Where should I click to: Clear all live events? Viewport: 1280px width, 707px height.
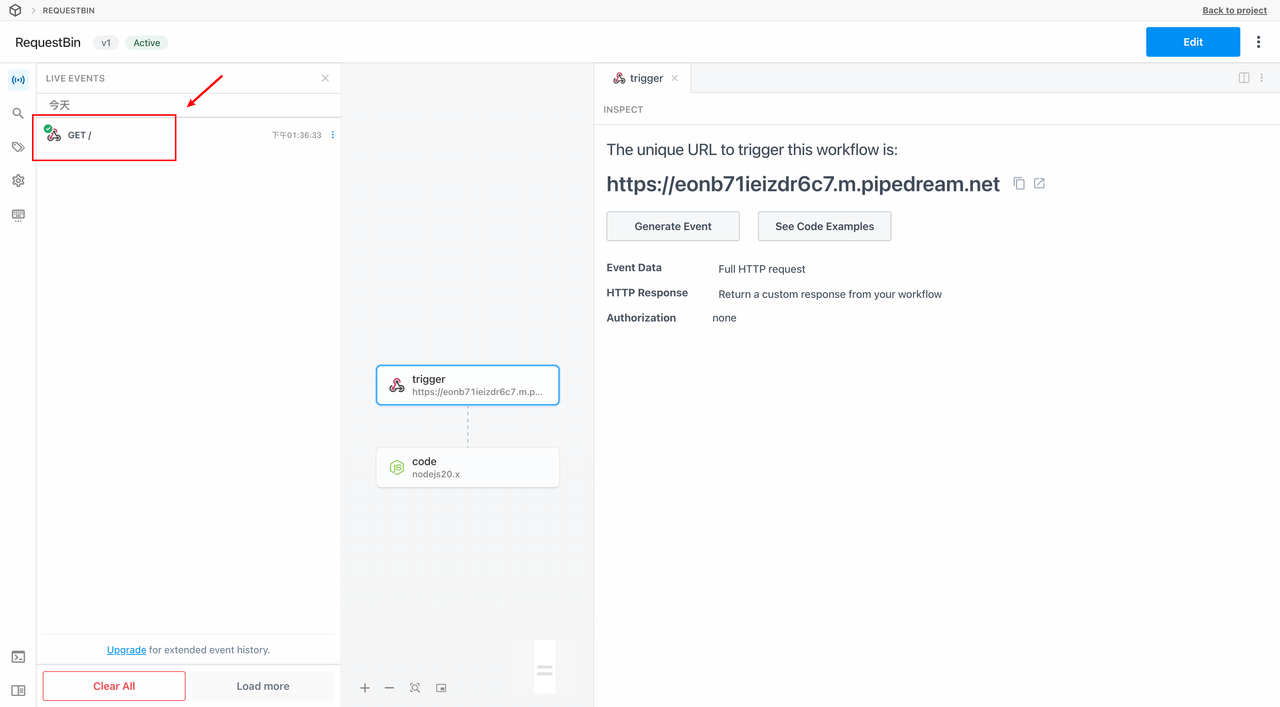click(114, 686)
